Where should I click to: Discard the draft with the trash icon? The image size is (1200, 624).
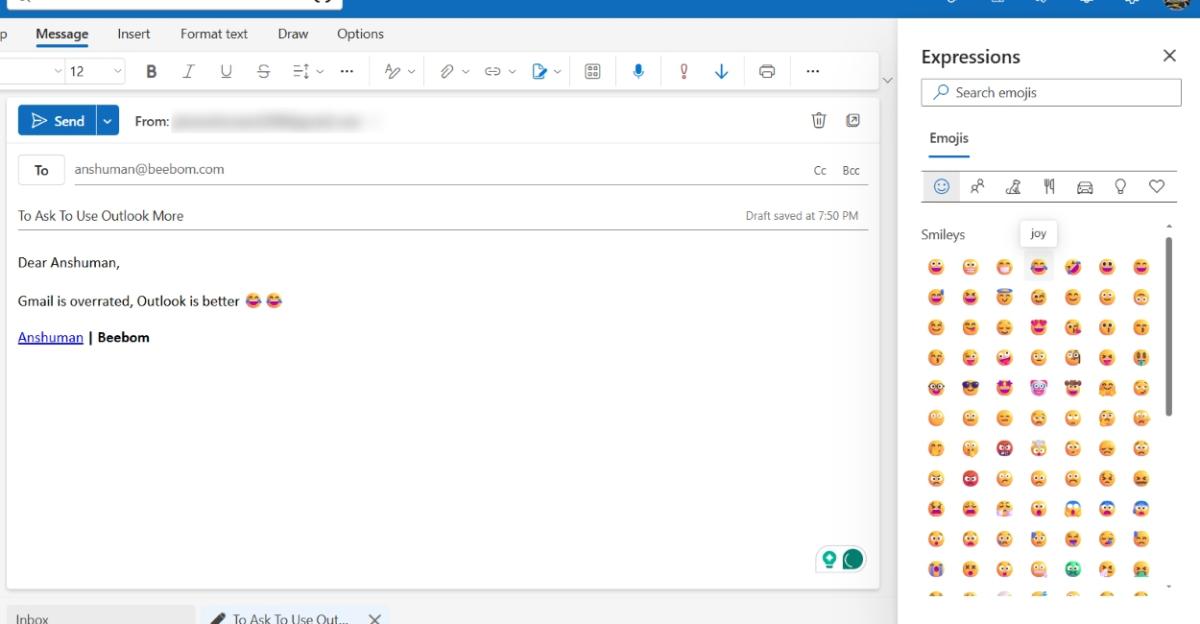pyautogui.click(x=819, y=121)
